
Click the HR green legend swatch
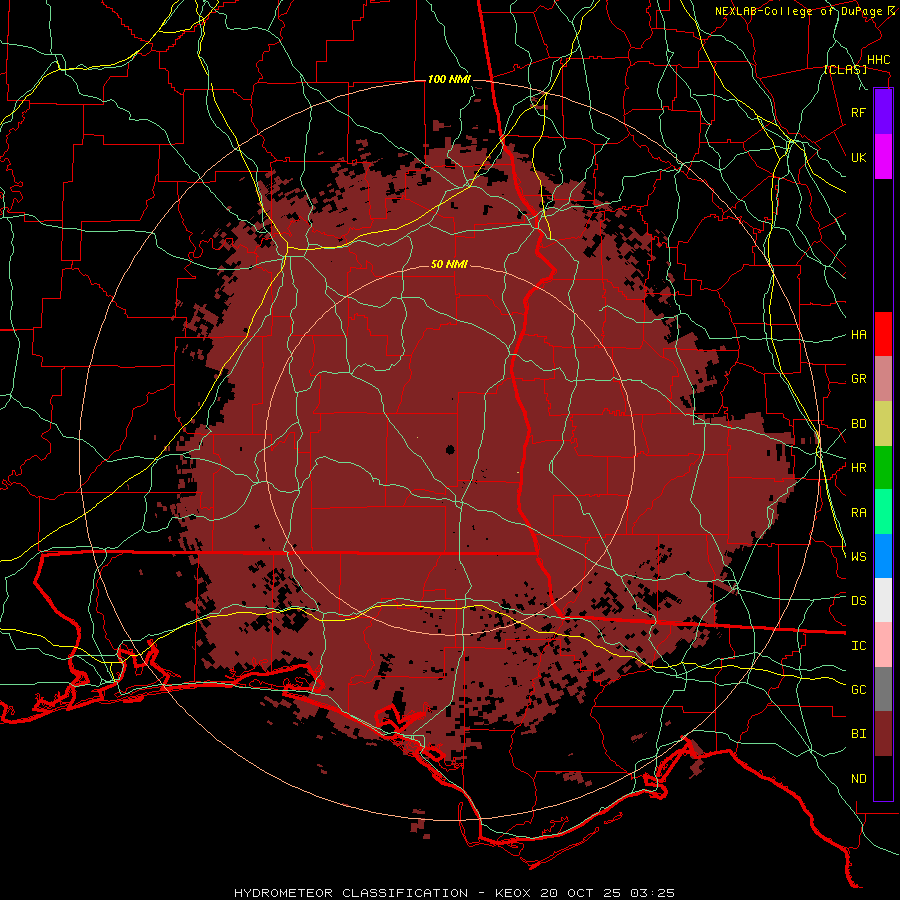pos(883,468)
